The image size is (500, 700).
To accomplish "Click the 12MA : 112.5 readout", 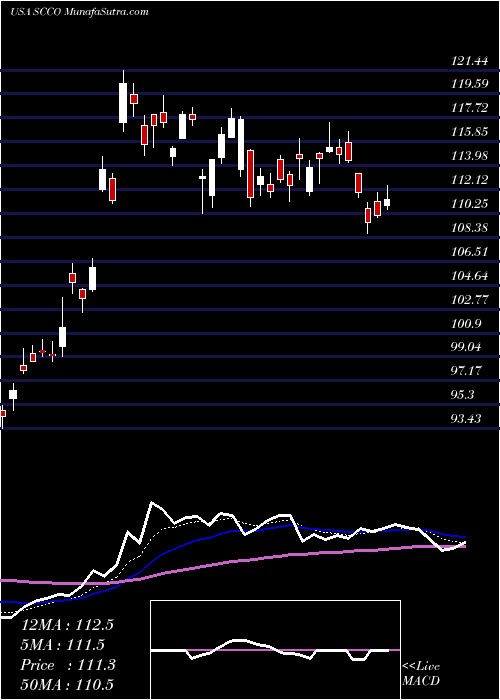I will point(67,625).
